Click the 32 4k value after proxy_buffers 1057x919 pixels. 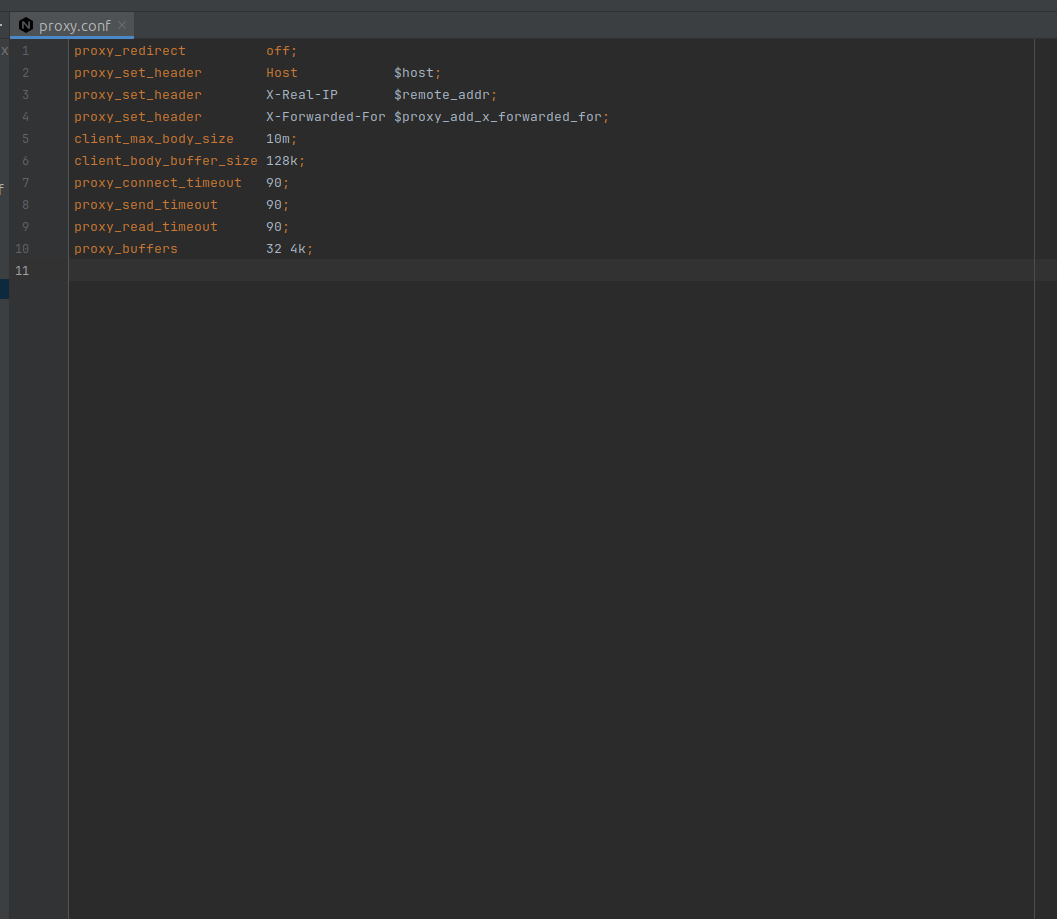click(288, 248)
